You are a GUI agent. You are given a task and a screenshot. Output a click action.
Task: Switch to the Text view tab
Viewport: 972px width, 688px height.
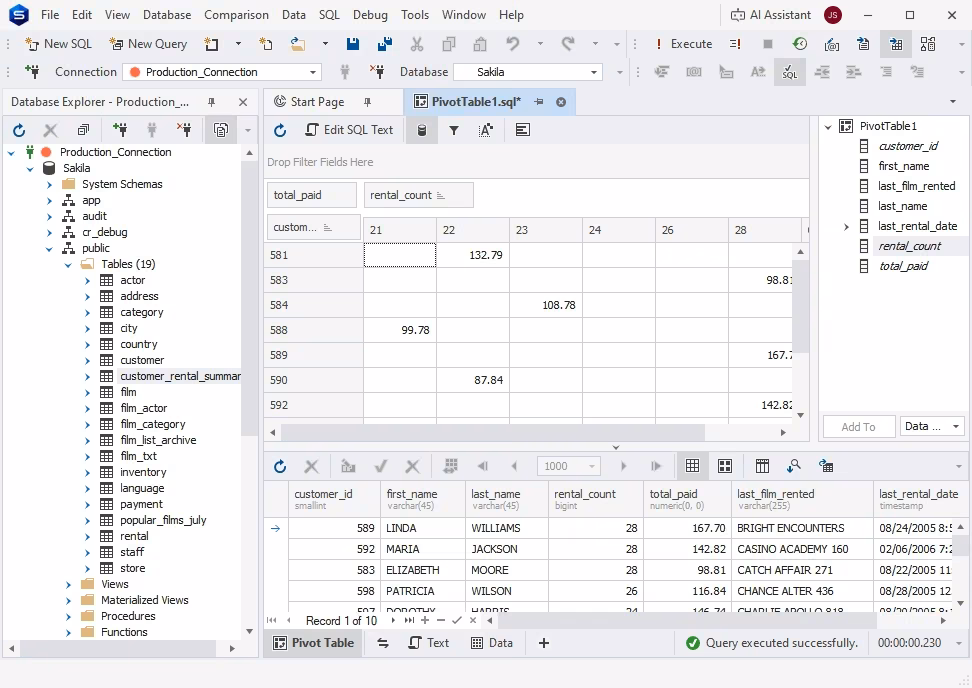[428, 643]
